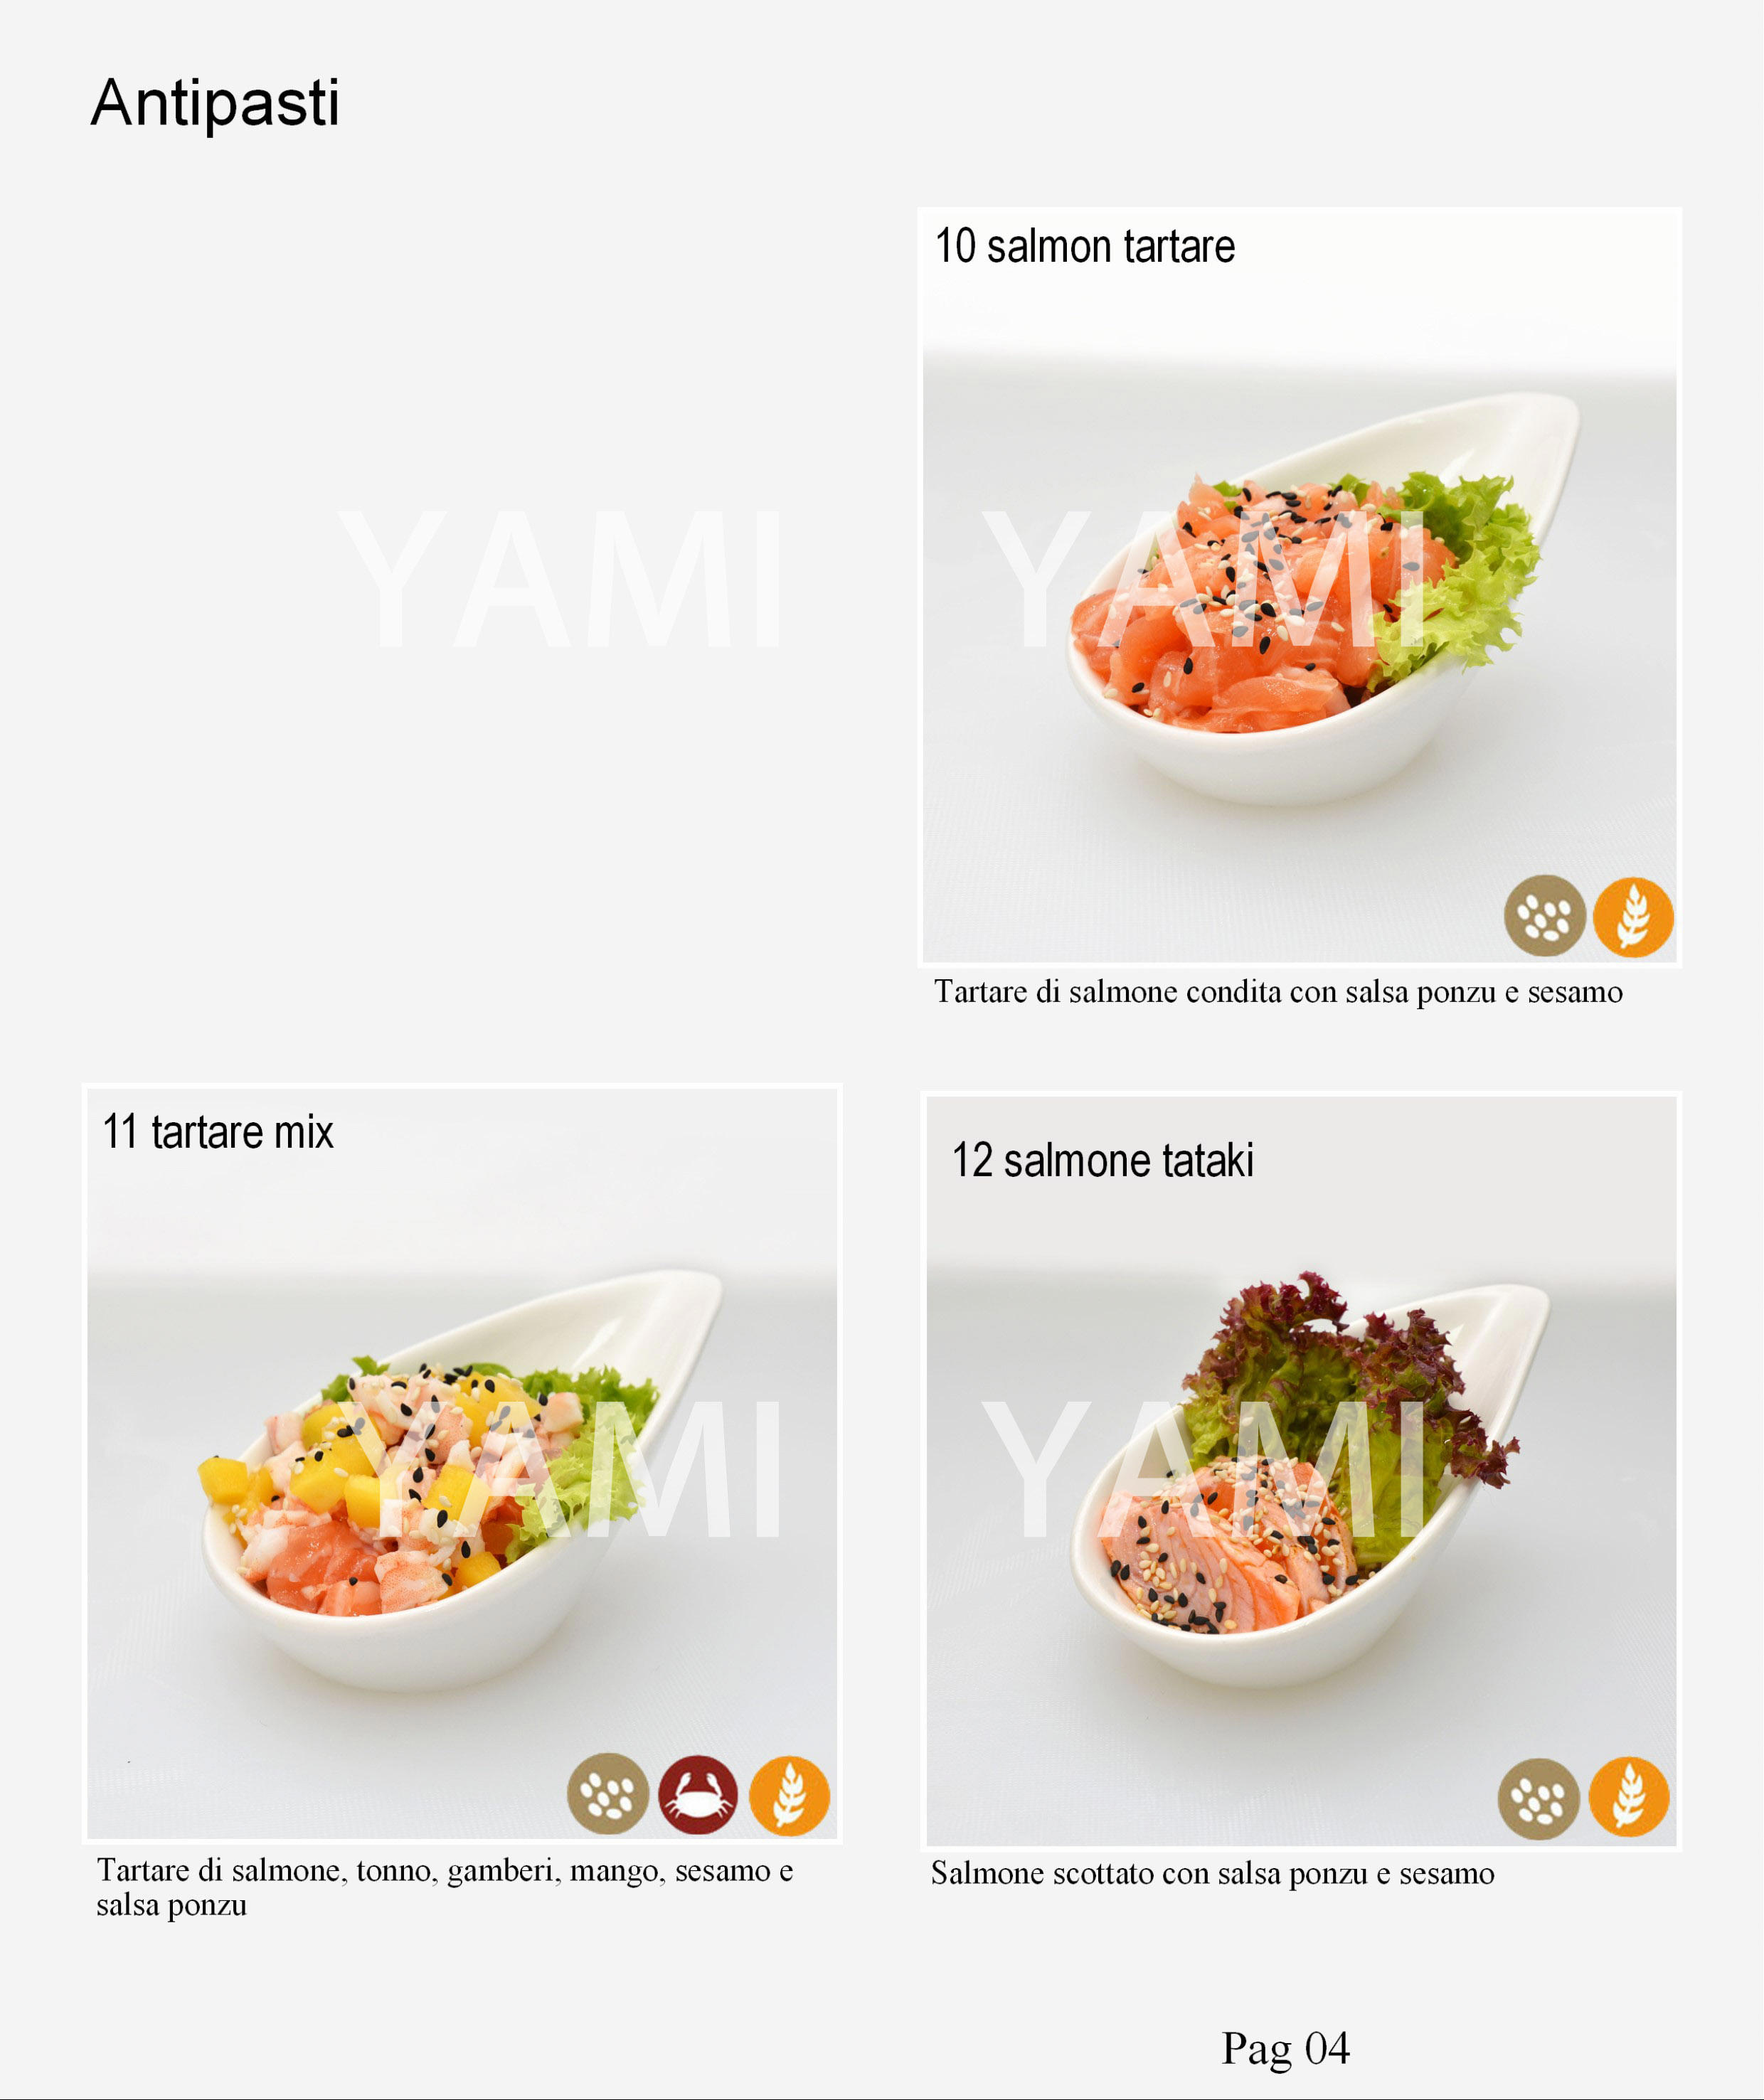Click the Antipasti section heading
1764x2100 pixels.
(215, 103)
